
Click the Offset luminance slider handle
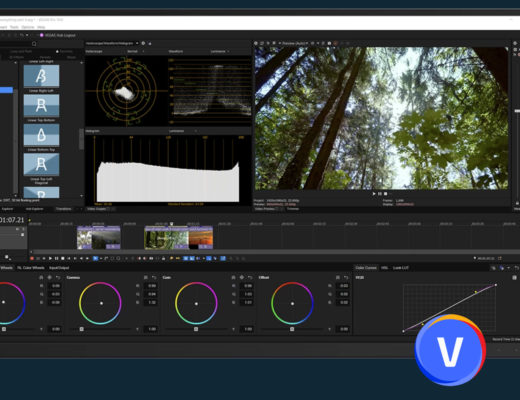pyautogui.click(x=292, y=329)
